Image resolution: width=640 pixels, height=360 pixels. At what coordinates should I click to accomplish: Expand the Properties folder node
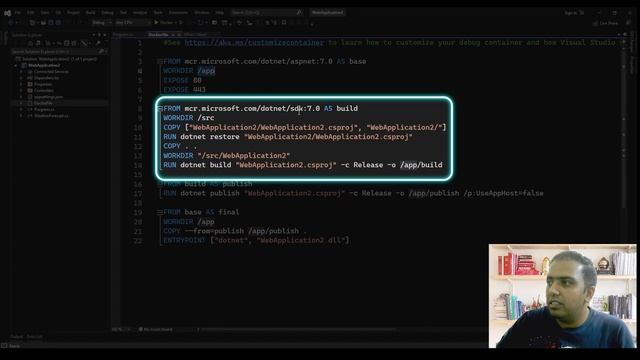click(21, 84)
